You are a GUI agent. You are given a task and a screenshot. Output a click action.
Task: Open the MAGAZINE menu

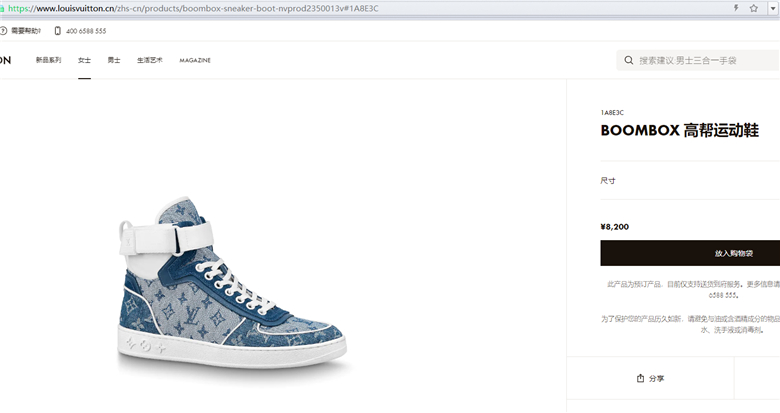195,60
